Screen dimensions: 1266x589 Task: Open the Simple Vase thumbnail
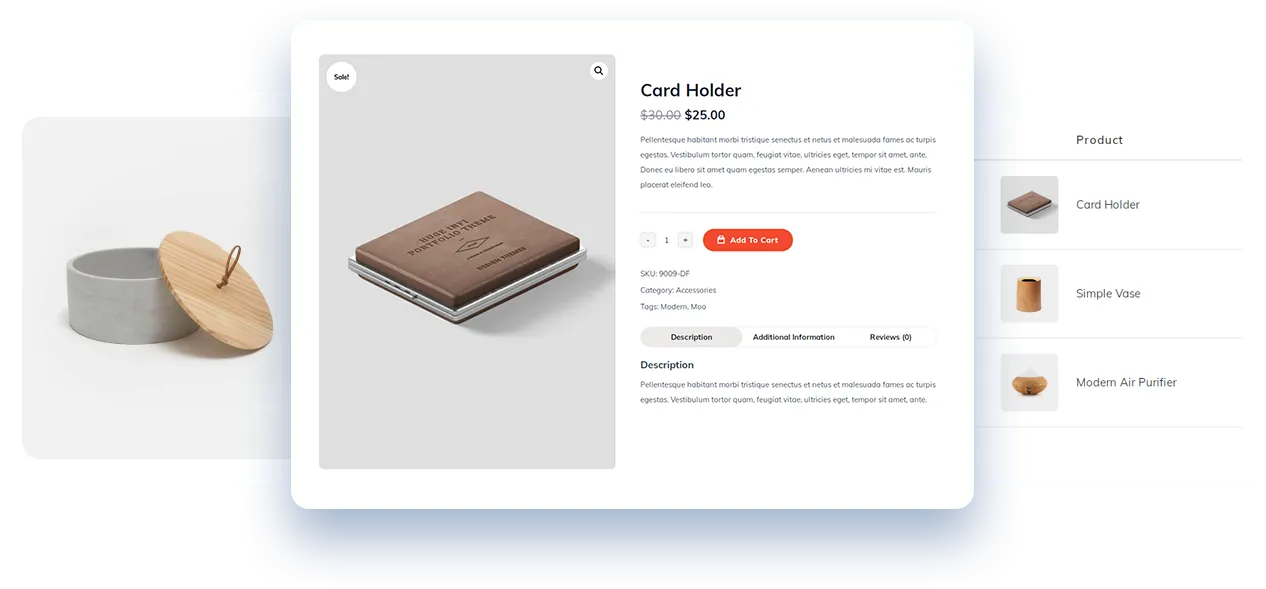pos(1029,294)
